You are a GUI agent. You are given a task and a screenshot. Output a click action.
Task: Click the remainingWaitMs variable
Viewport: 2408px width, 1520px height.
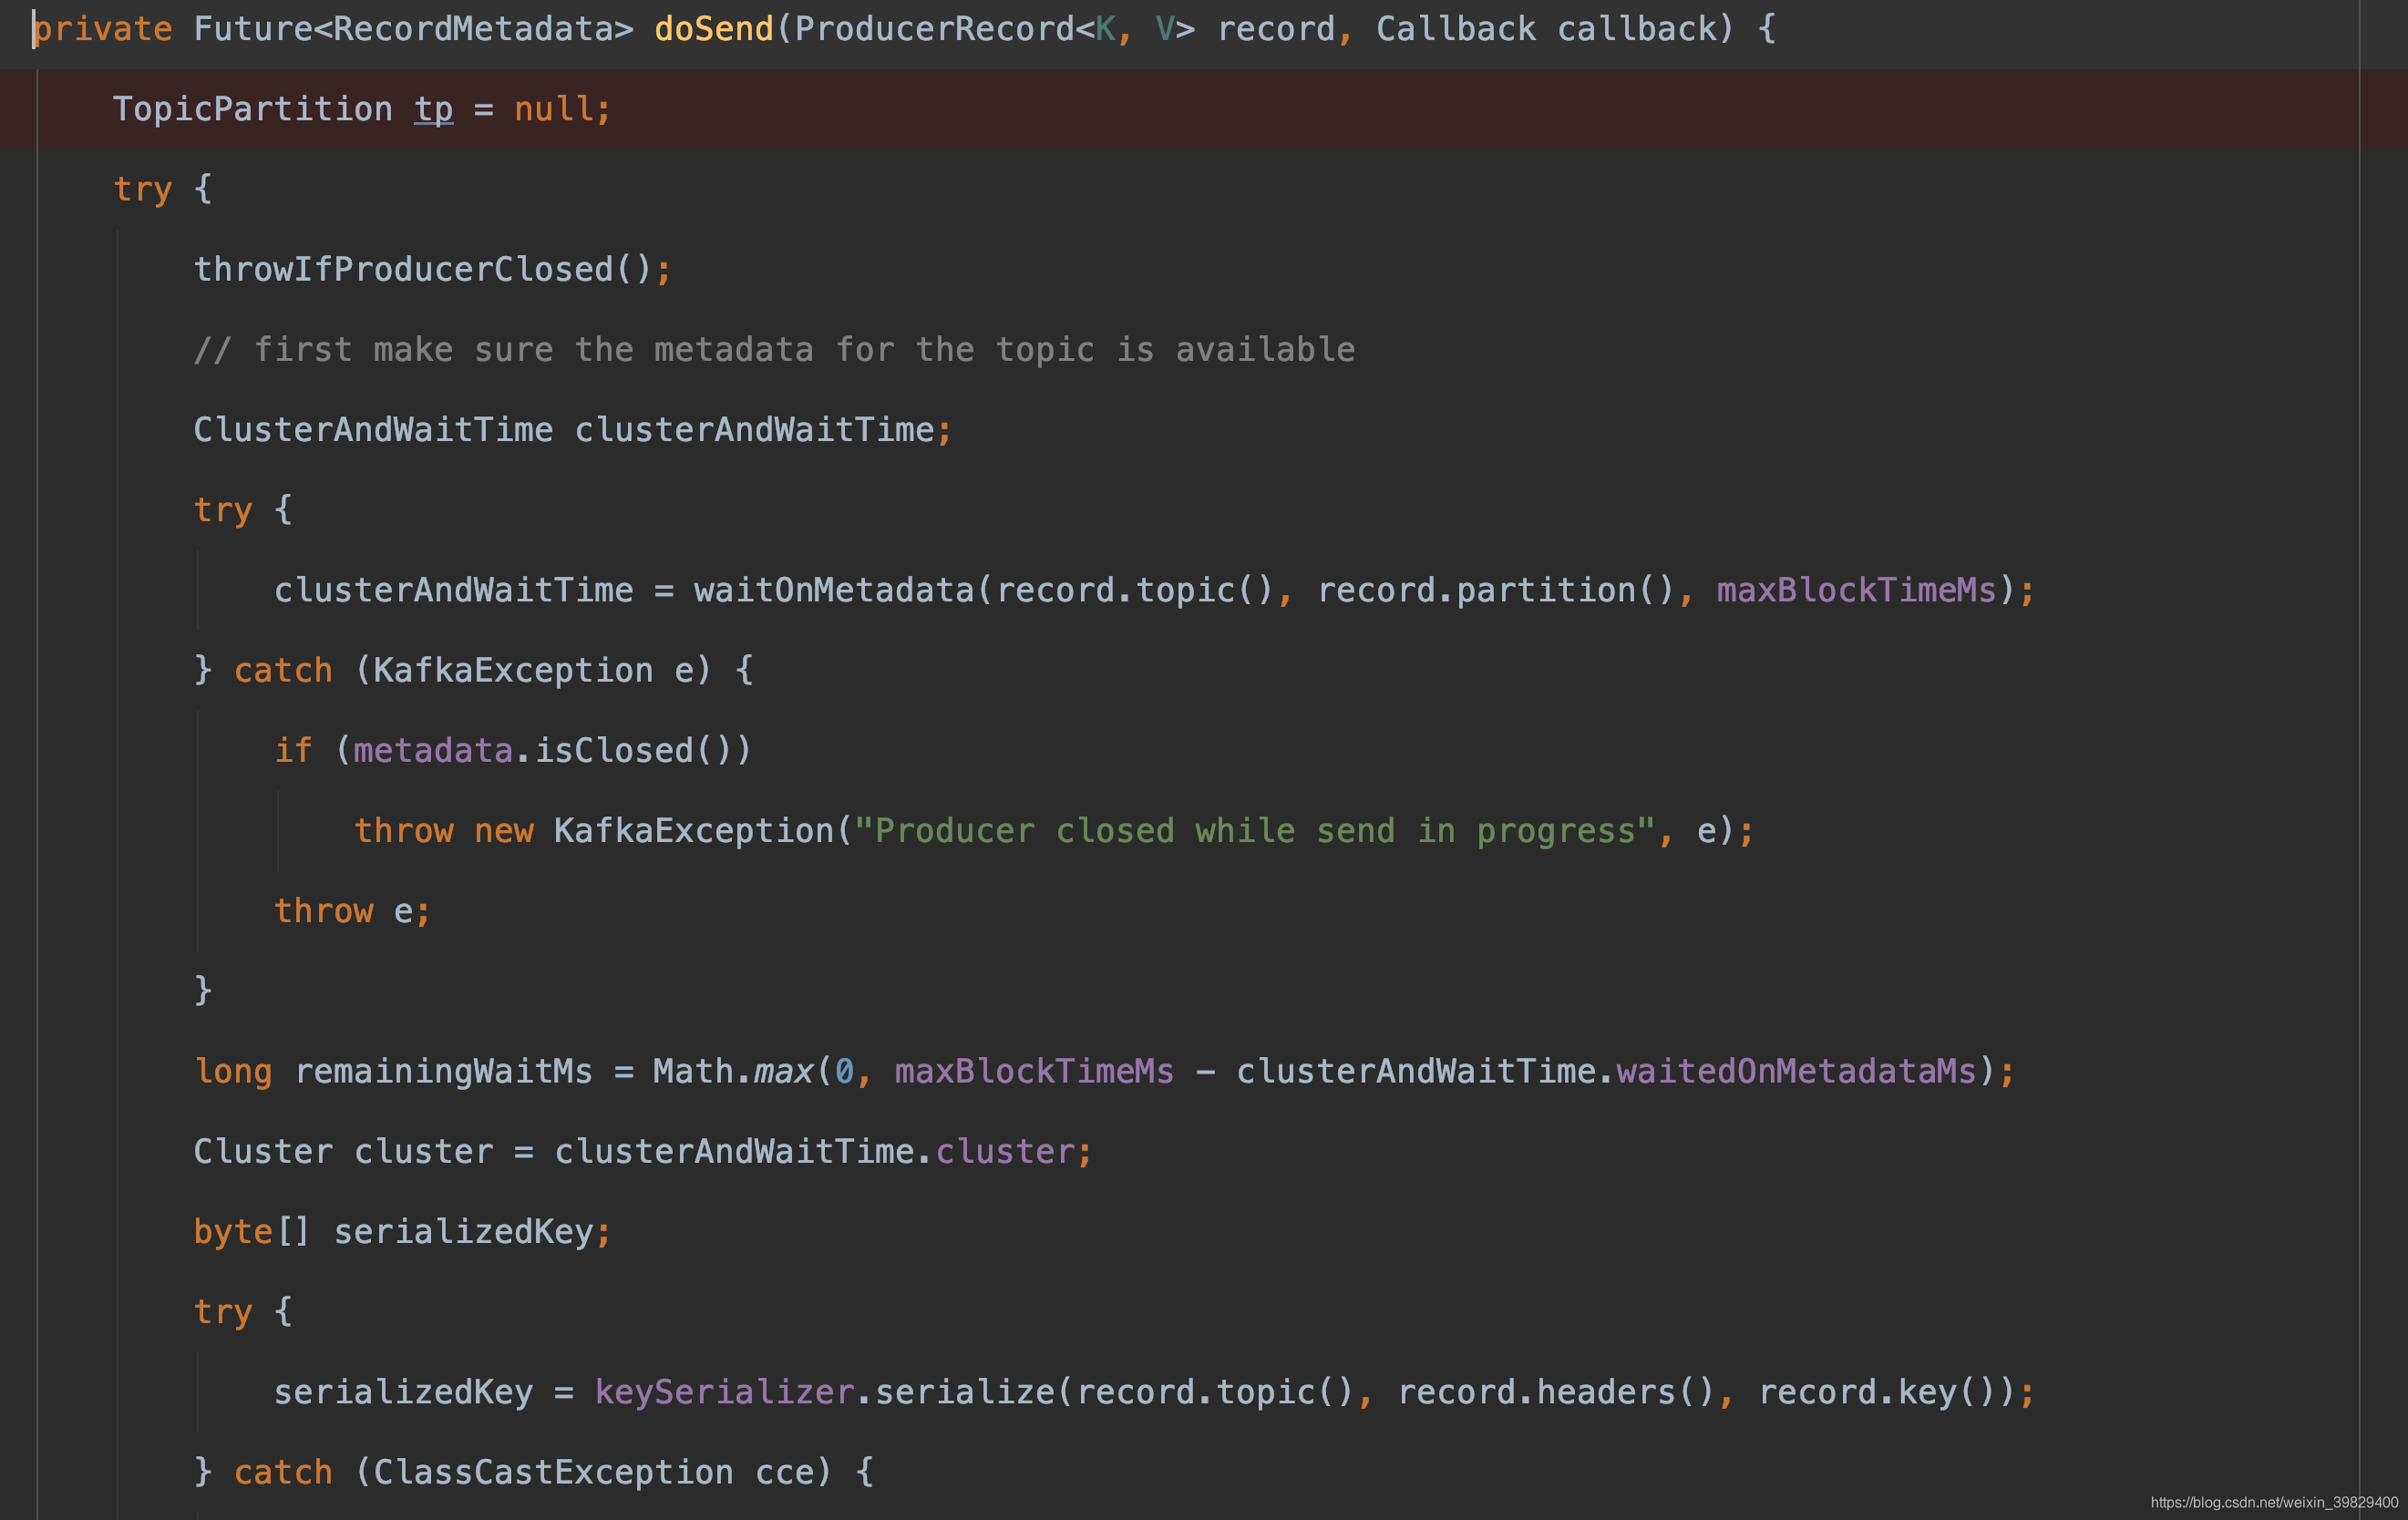pyautogui.click(x=443, y=1071)
